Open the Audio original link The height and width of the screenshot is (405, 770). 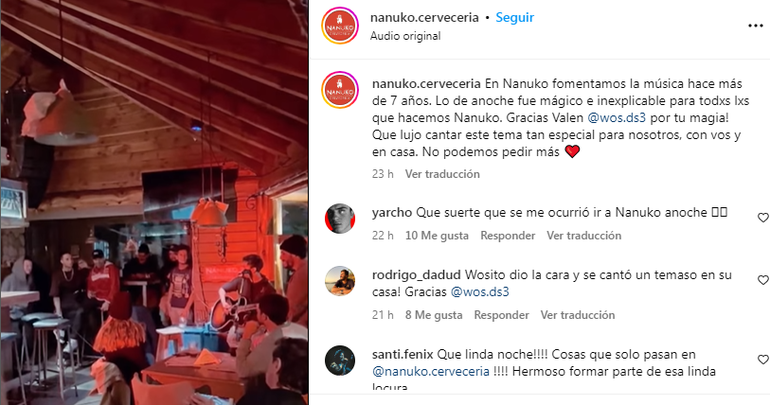point(405,36)
